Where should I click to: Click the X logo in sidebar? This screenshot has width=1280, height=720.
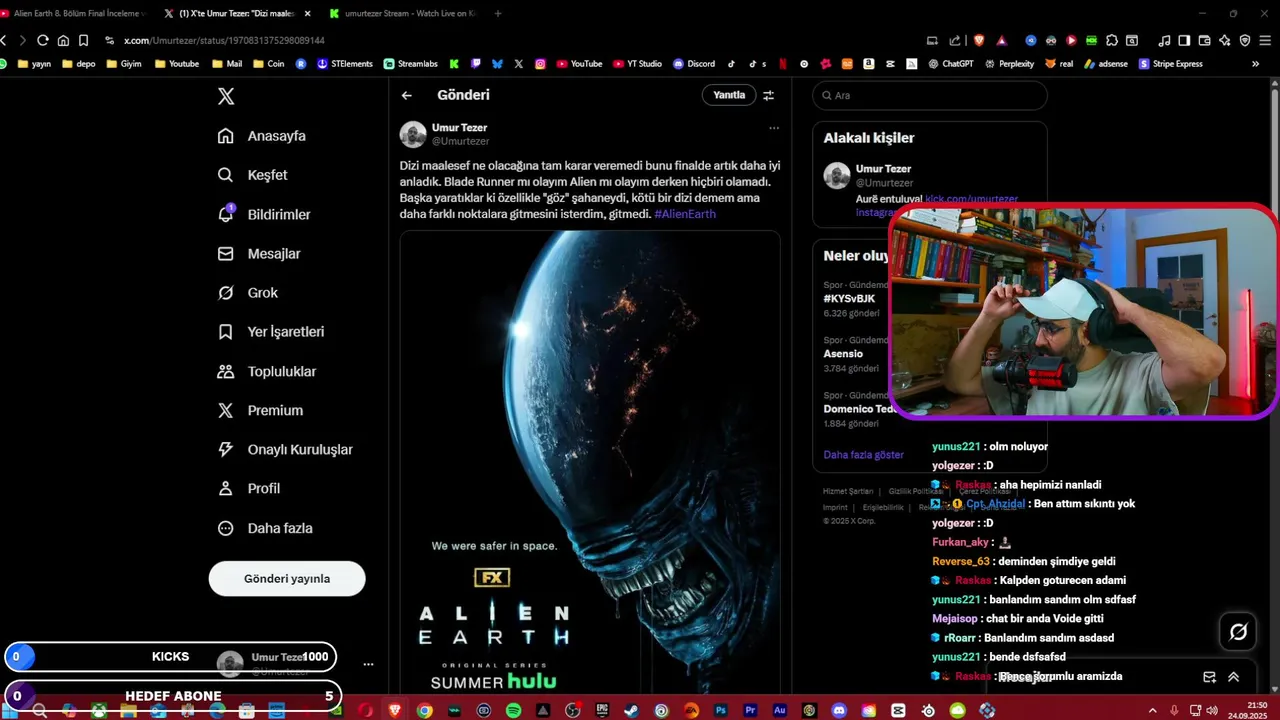226,96
